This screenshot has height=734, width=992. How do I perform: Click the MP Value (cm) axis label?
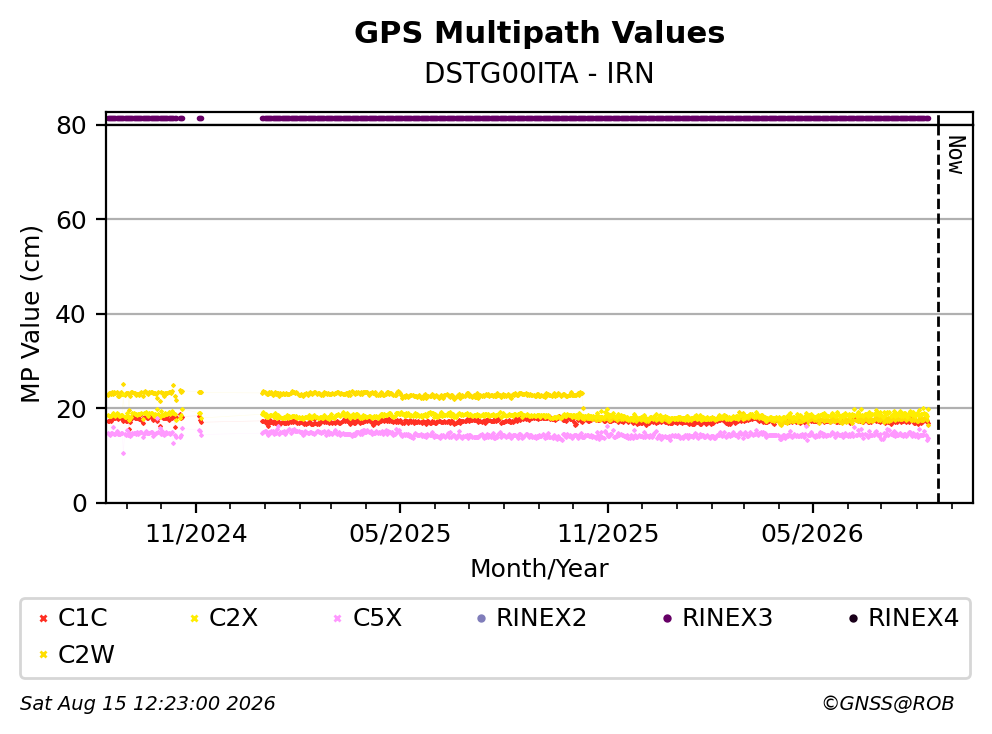(x=30, y=314)
